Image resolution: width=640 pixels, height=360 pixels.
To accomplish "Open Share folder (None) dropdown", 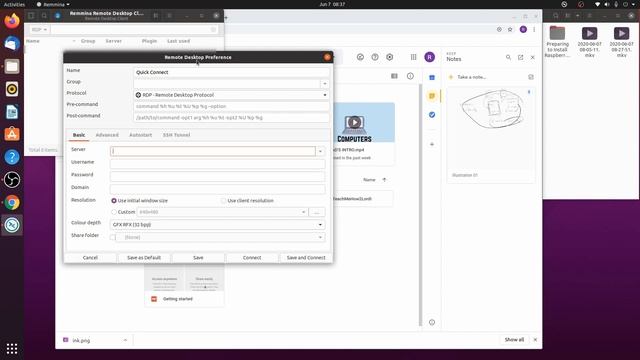I will coord(220,237).
